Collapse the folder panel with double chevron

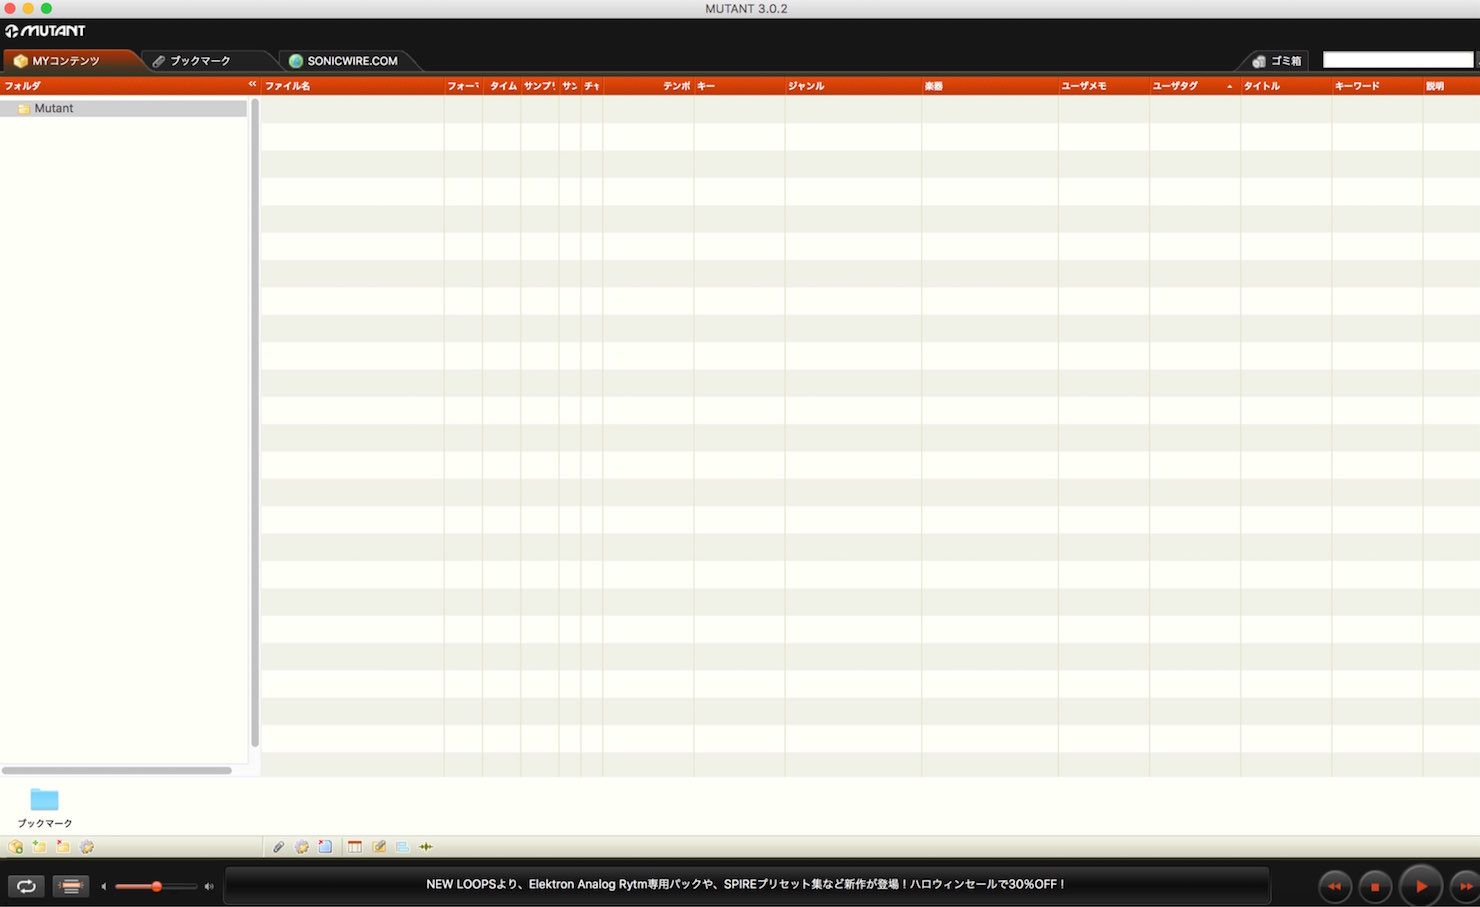click(x=252, y=85)
